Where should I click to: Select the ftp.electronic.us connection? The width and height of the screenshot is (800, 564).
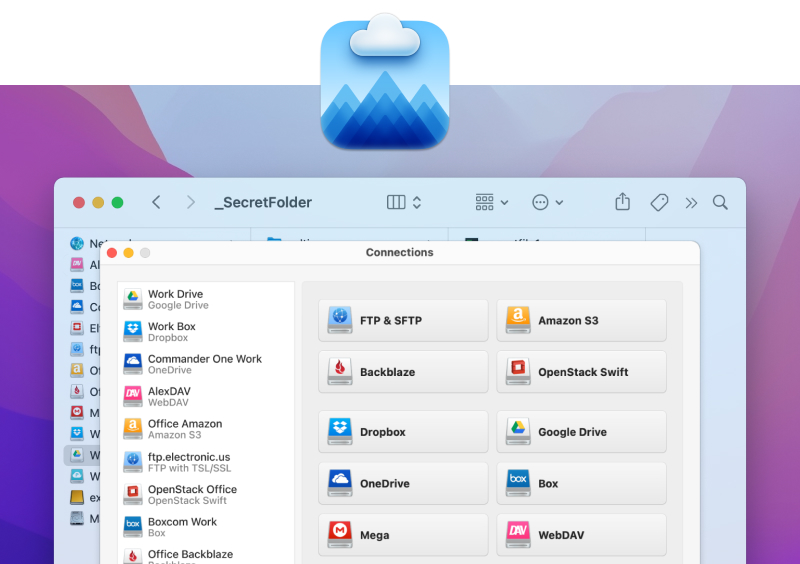(206, 462)
